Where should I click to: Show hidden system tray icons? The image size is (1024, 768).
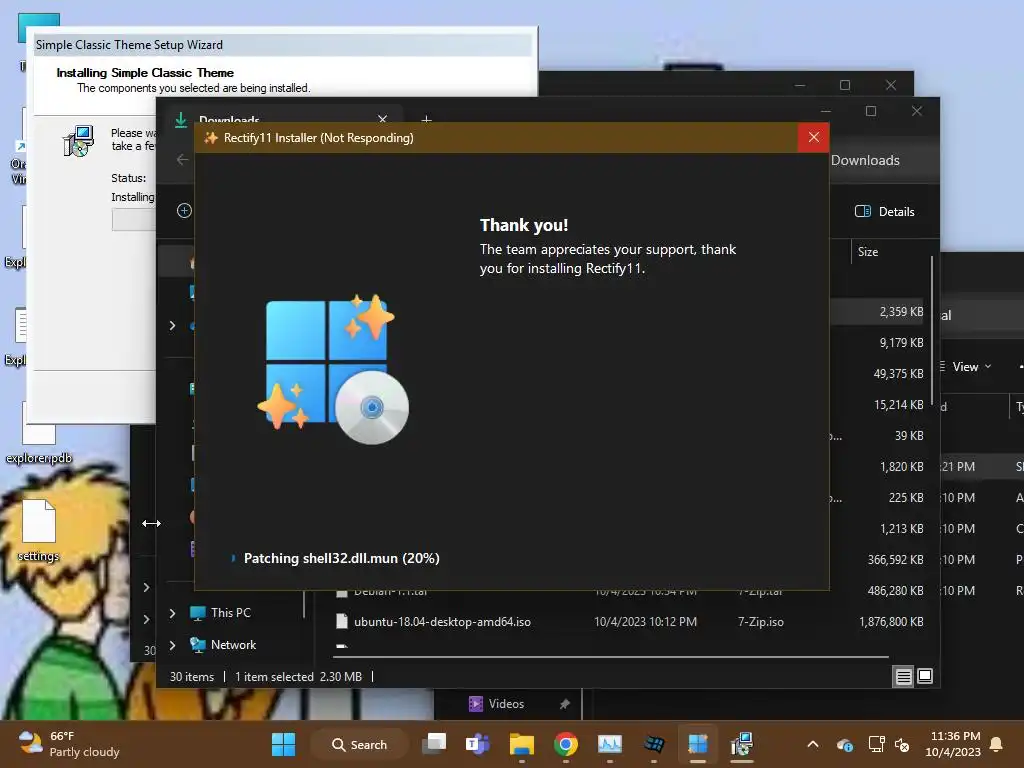click(813, 744)
